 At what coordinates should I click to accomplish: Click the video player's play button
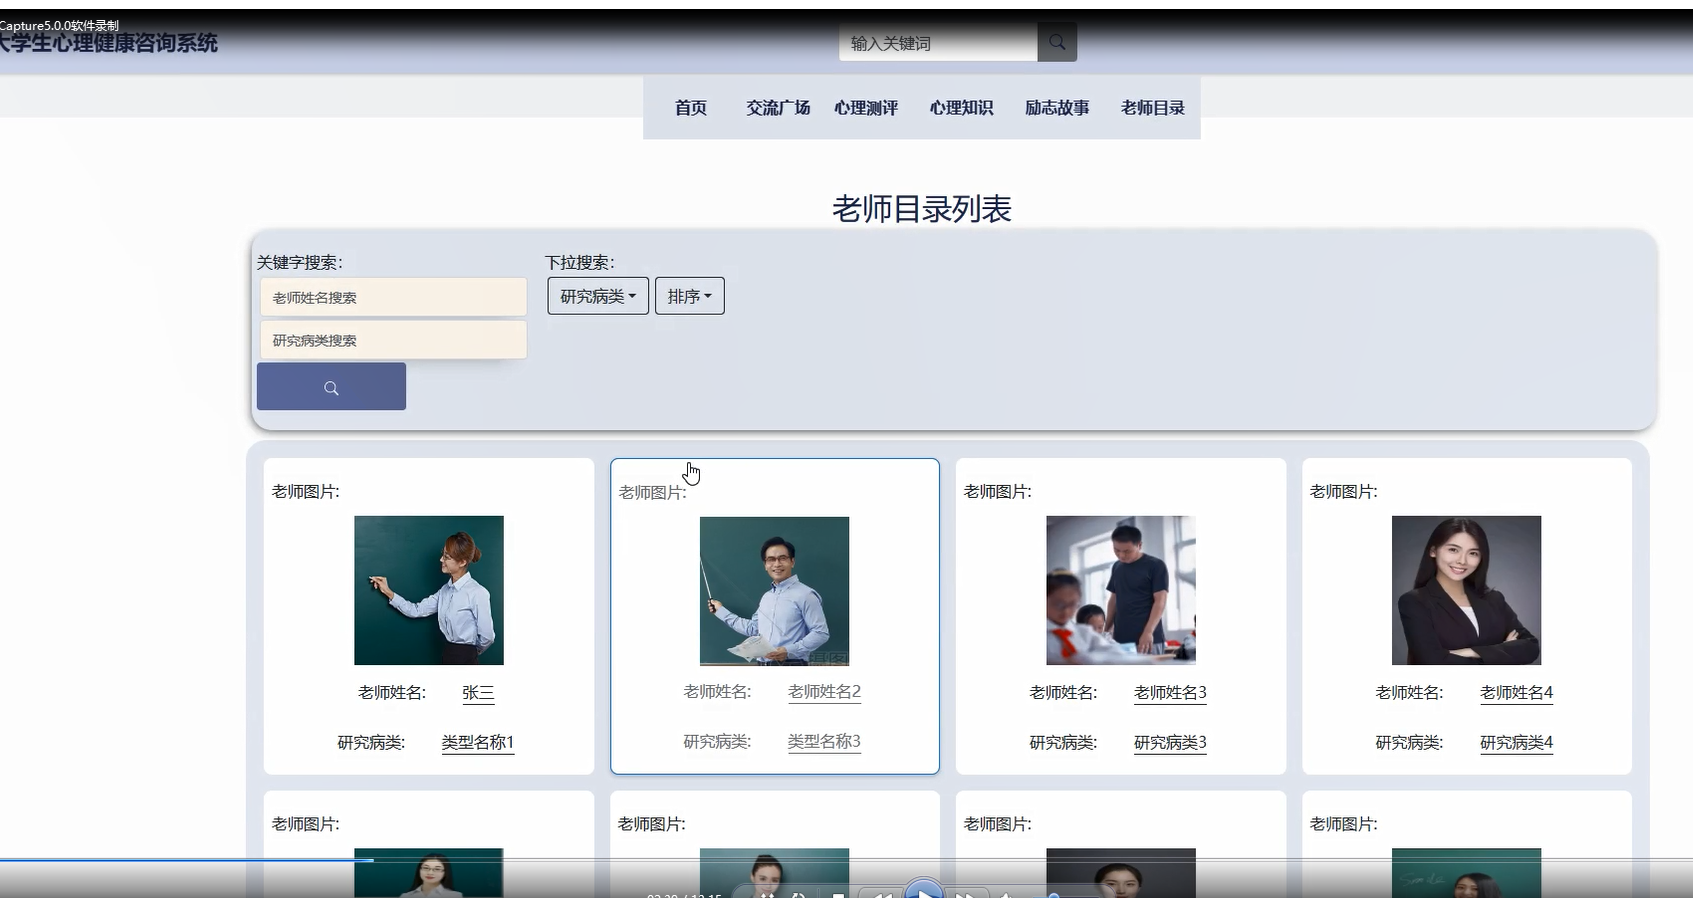(x=924, y=889)
